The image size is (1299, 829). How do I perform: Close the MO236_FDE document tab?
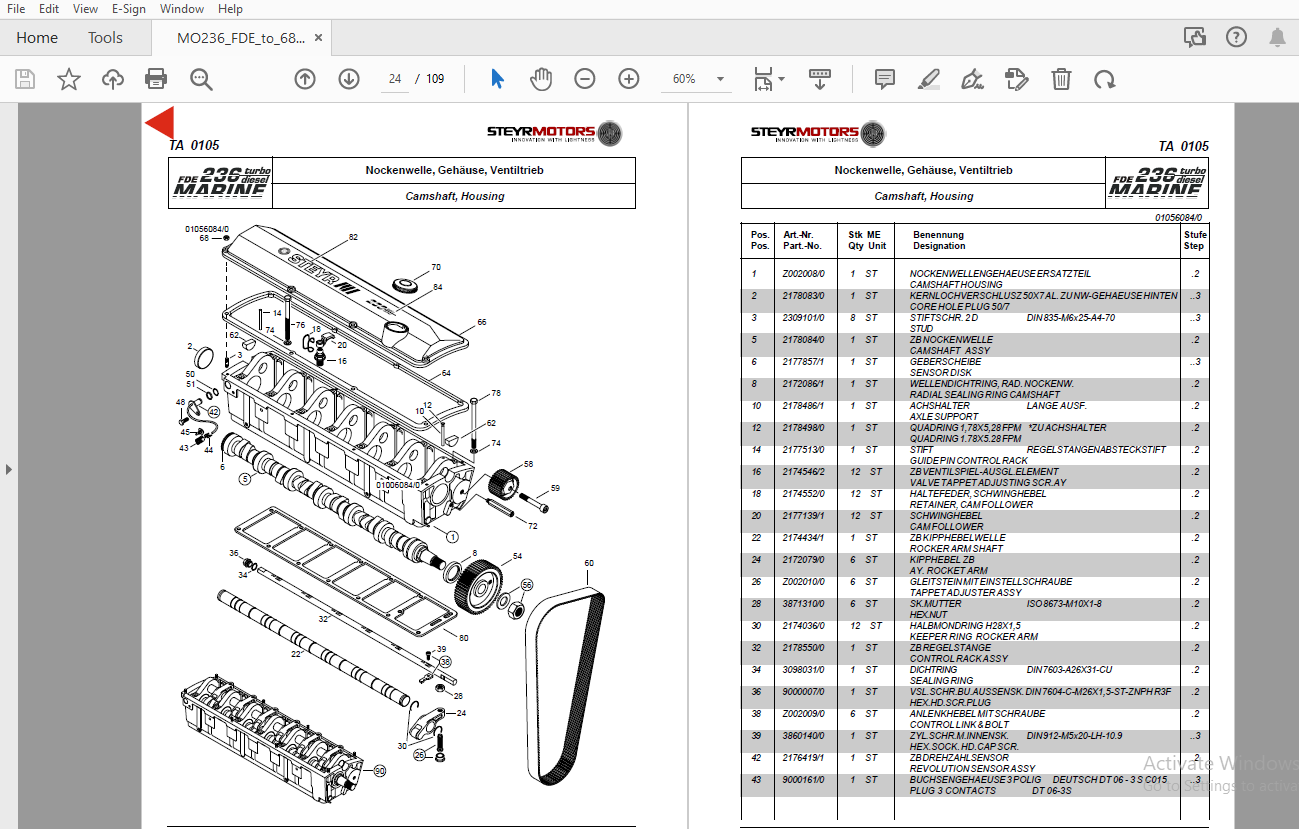(318, 38)
